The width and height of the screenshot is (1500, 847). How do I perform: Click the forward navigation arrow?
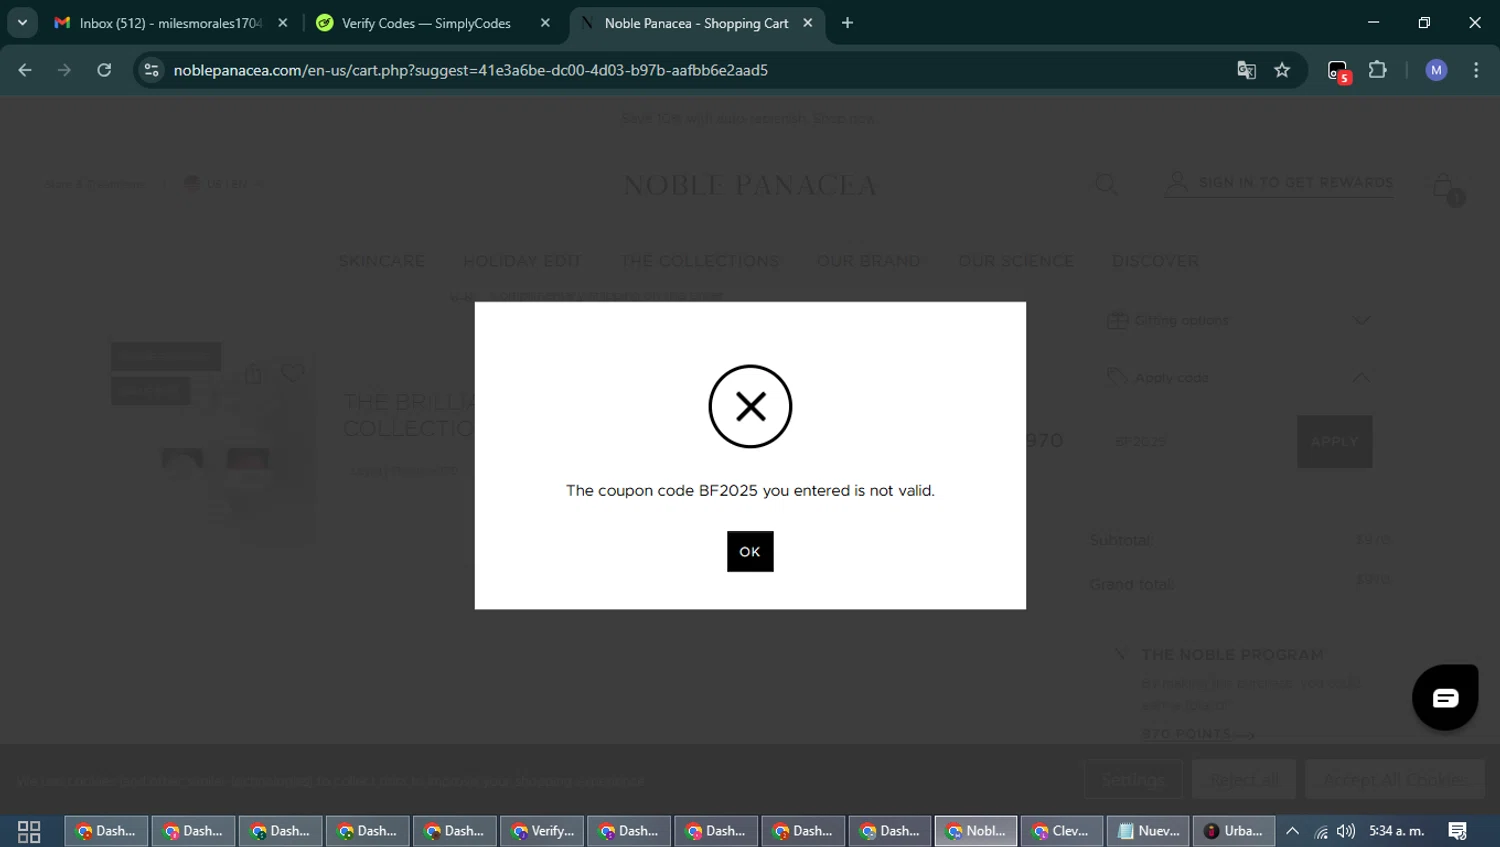pyautogui.click(x=65, y=70)
